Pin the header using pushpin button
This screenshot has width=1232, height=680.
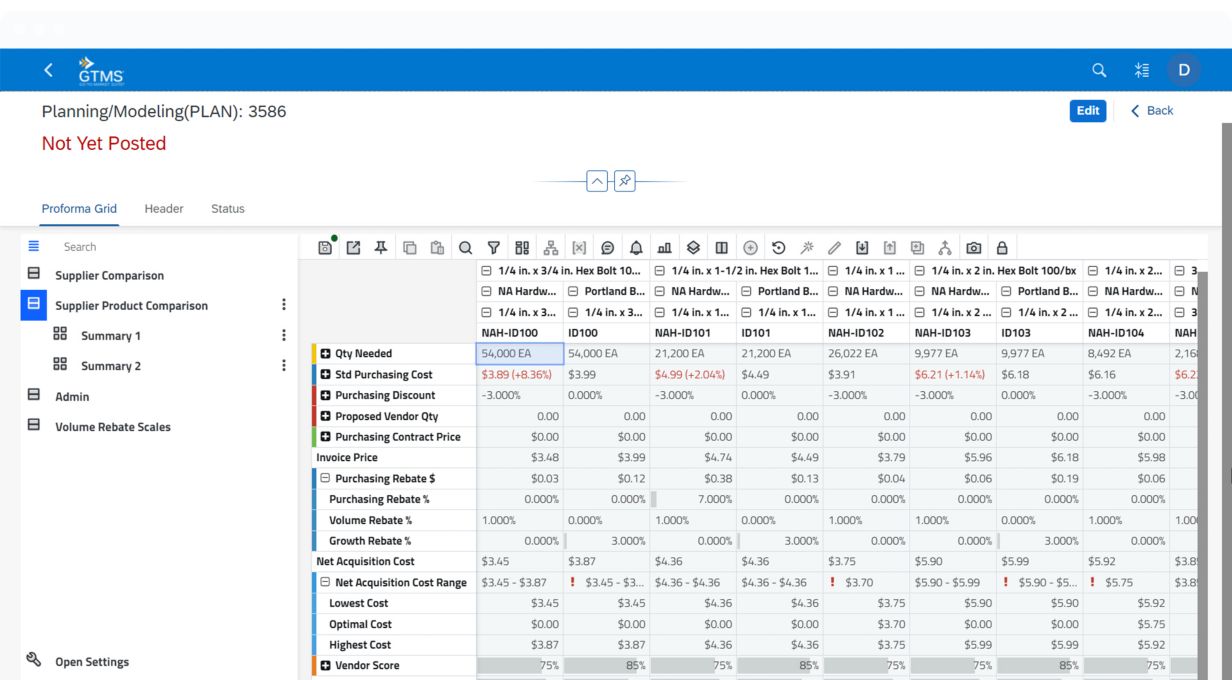tap(624, 181)
